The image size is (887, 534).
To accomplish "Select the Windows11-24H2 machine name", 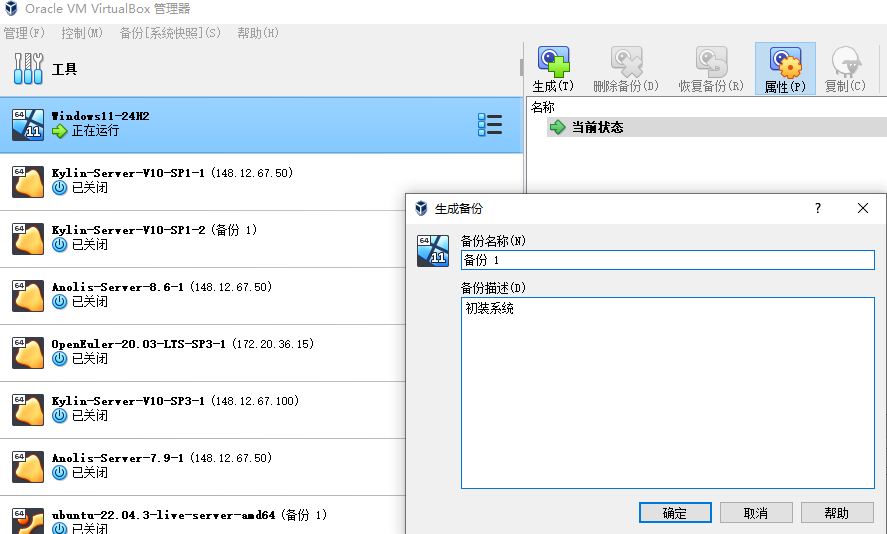I will click(x=100, y=116).
